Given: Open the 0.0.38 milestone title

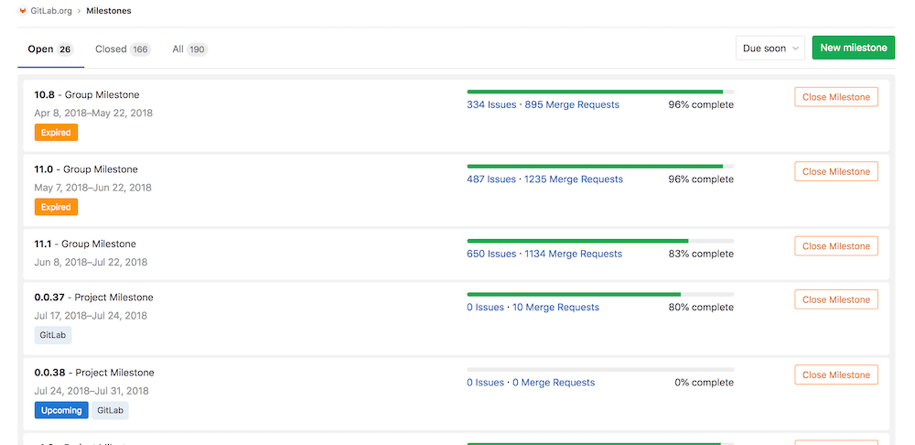Looking at the screenshot, I should (50, 372).
